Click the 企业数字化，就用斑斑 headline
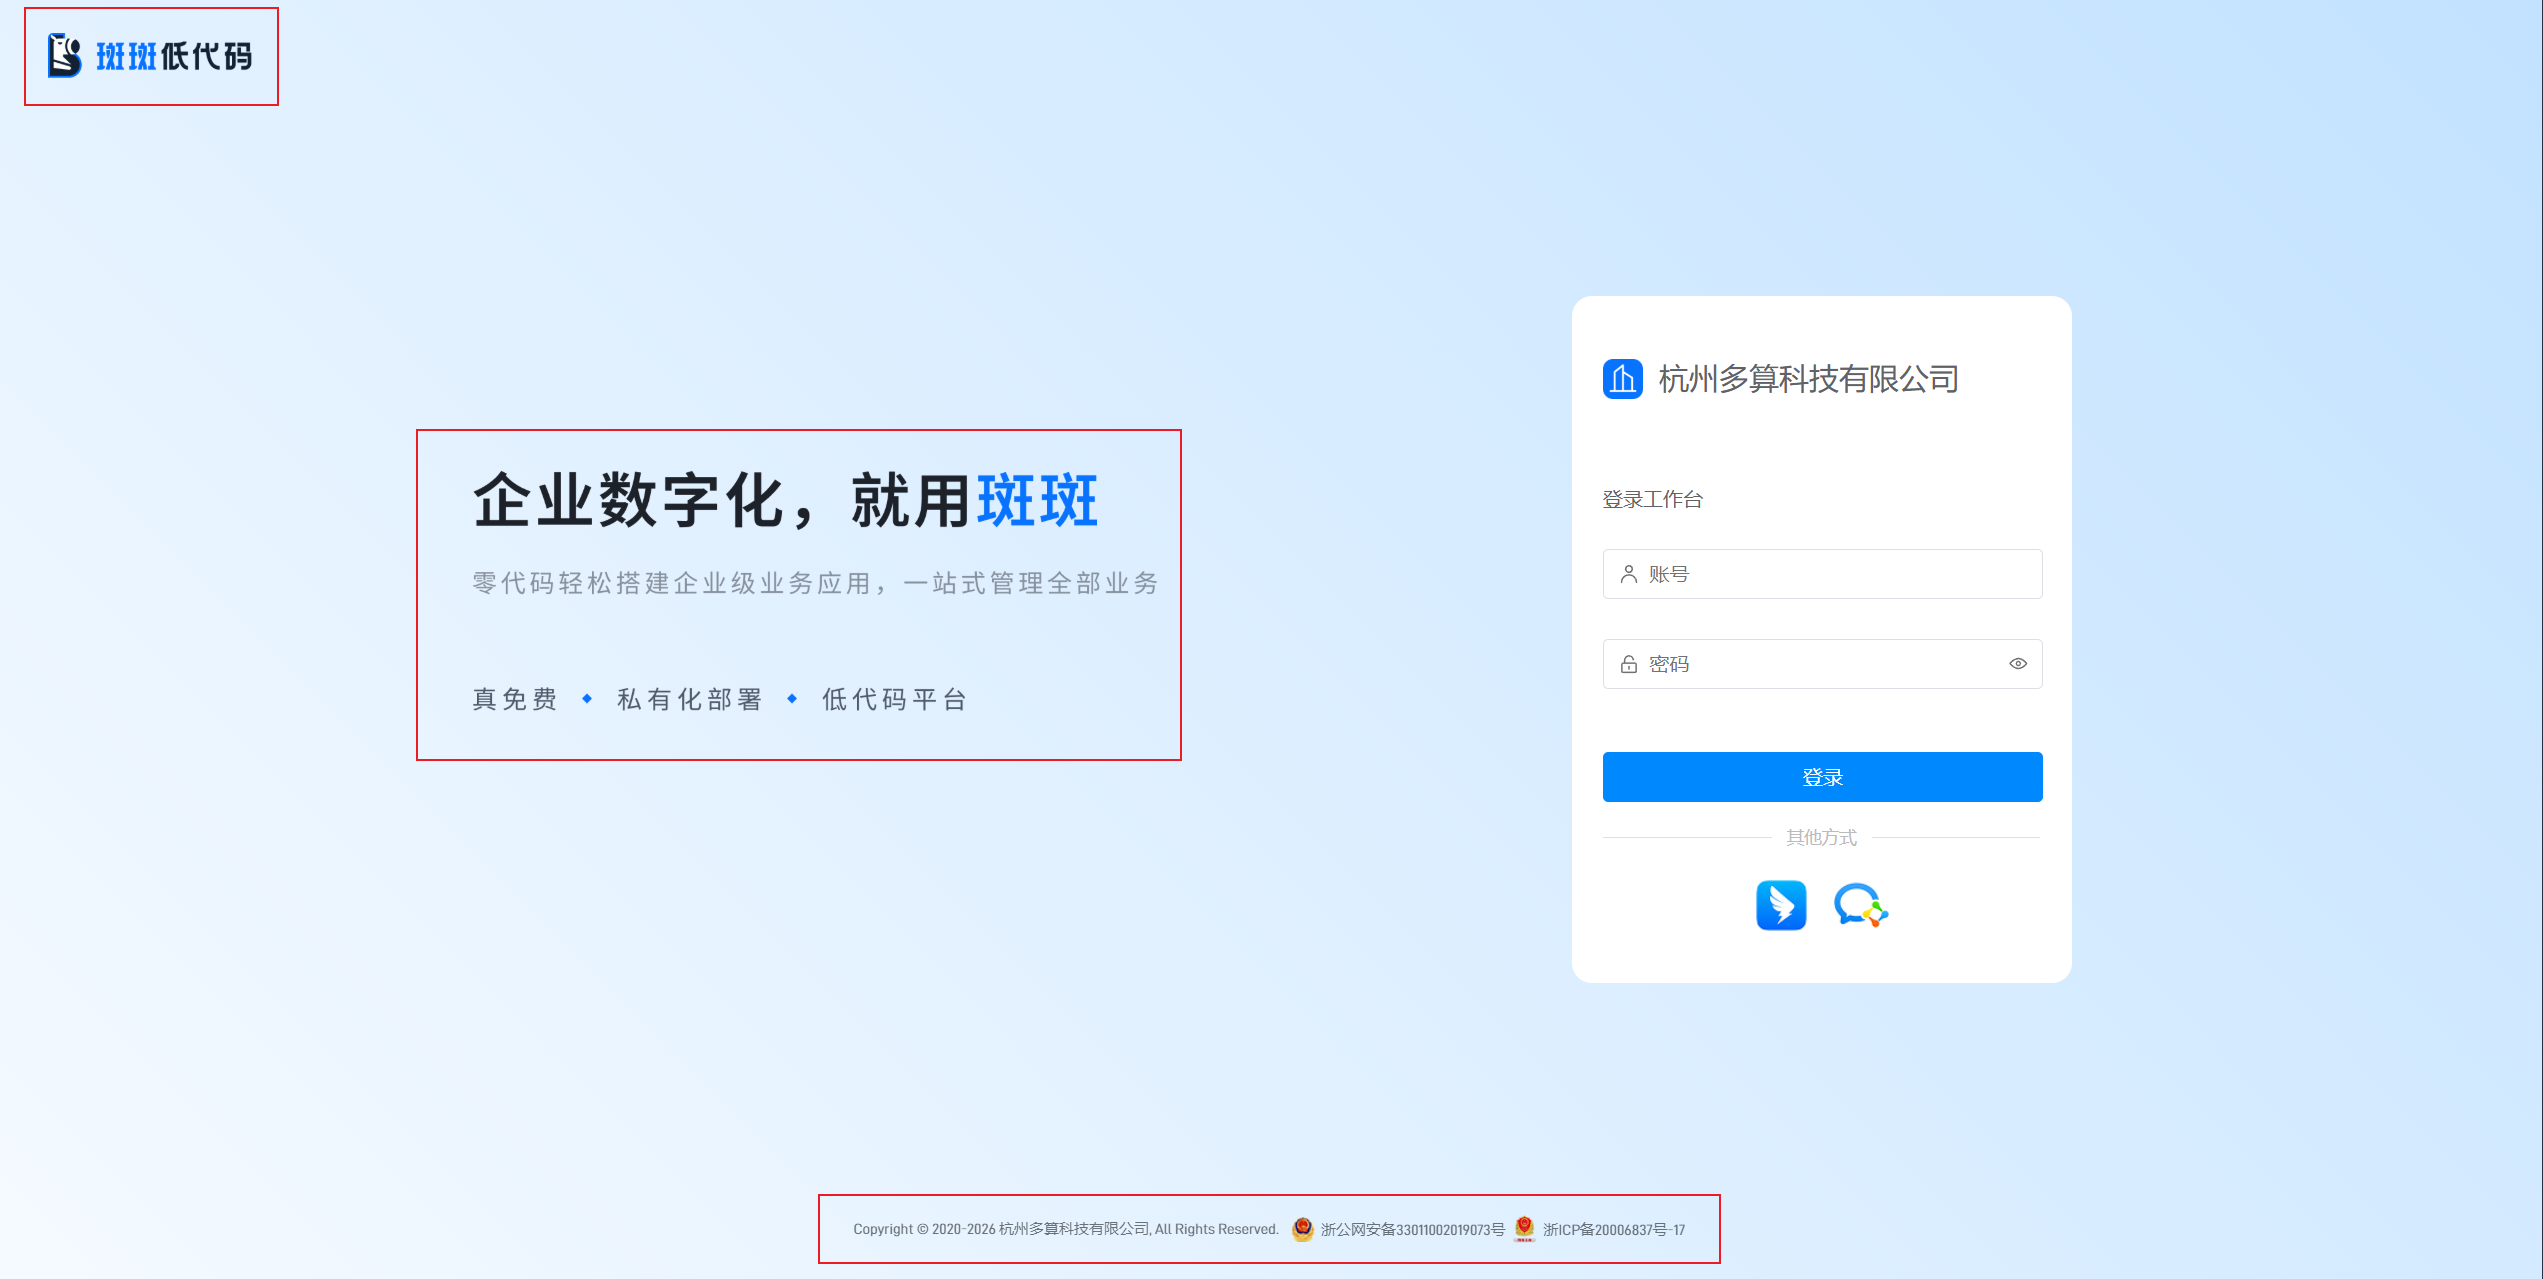 [786, 500]
